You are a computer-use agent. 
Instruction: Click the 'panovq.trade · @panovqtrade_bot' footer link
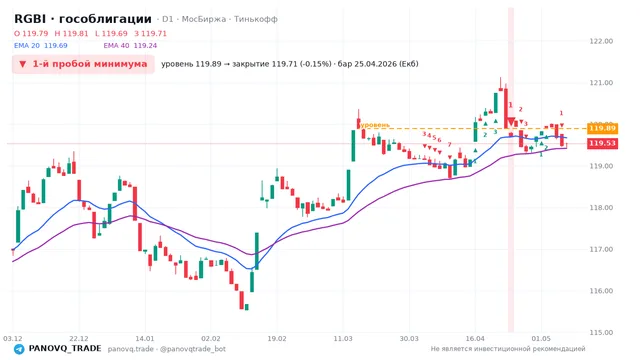pos(167,349)
